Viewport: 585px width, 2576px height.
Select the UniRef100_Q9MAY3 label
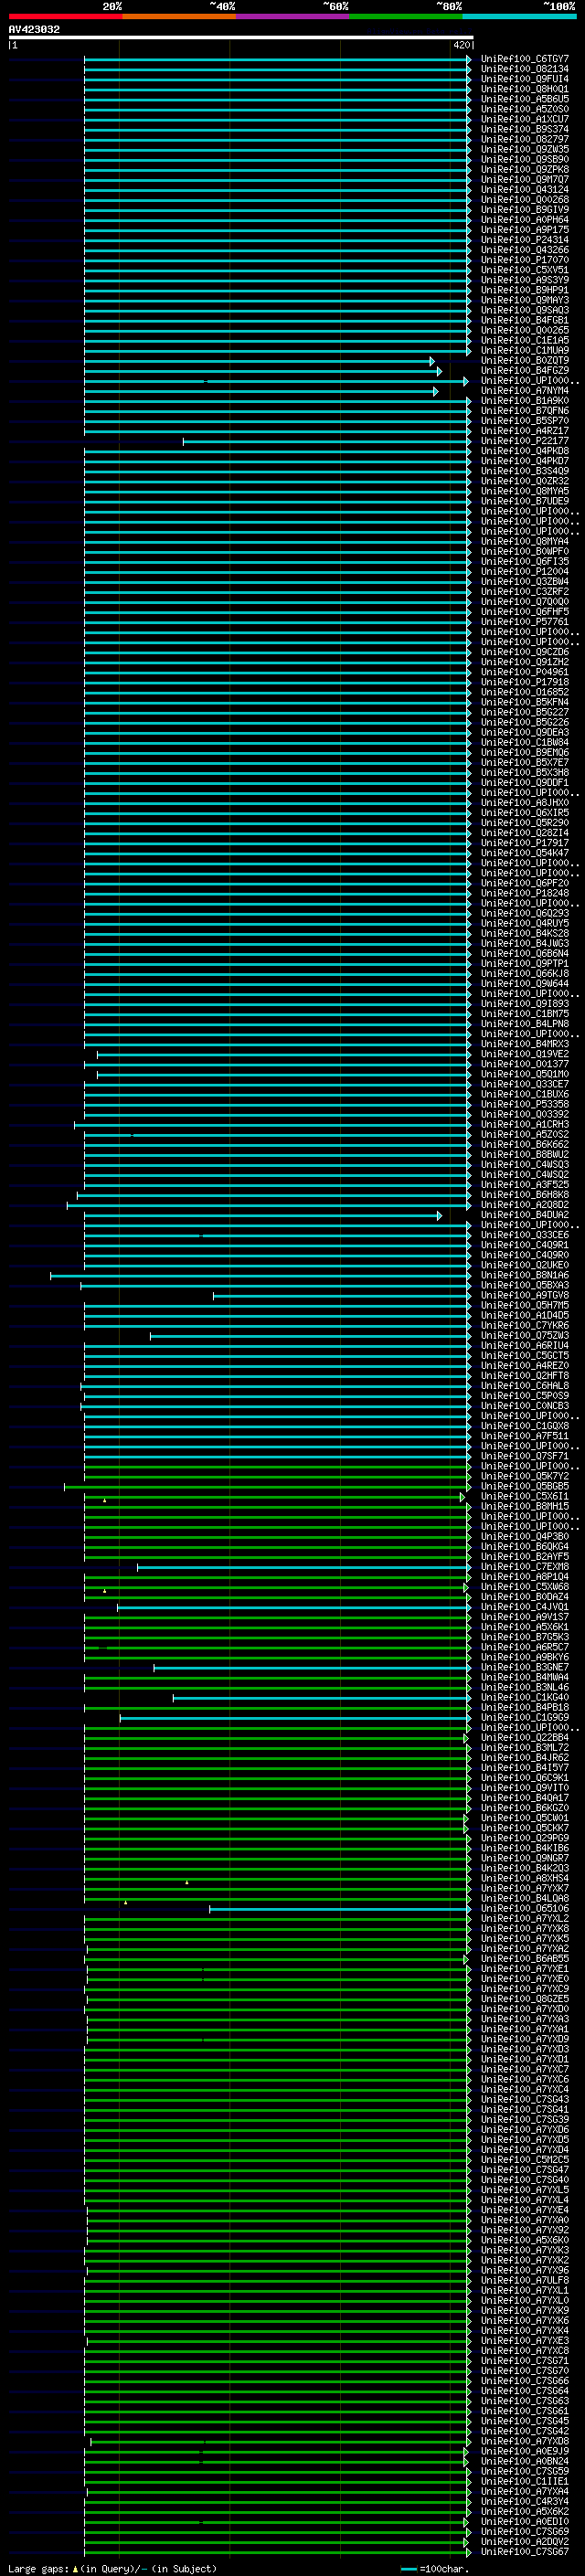click(524, 300)
